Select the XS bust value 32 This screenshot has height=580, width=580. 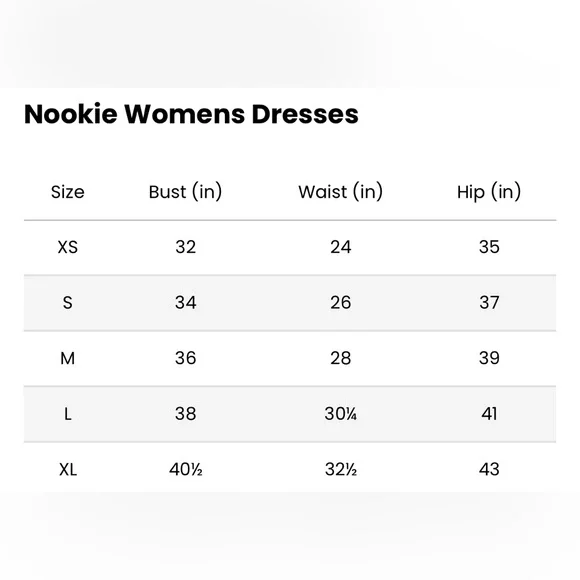pos(185,247)
